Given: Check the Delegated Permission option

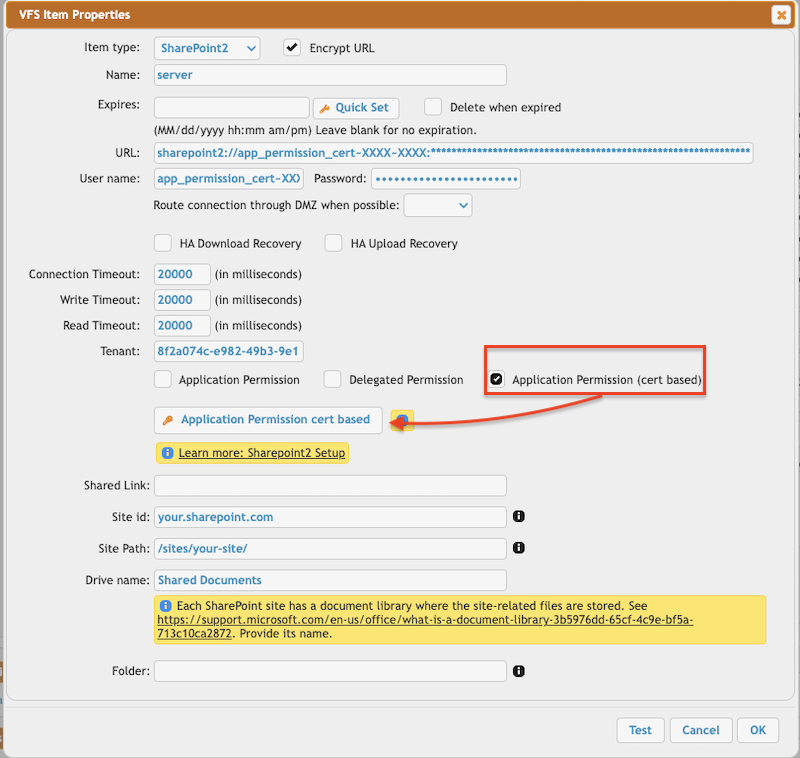Looking at the screenshot, I should [333, 380].
